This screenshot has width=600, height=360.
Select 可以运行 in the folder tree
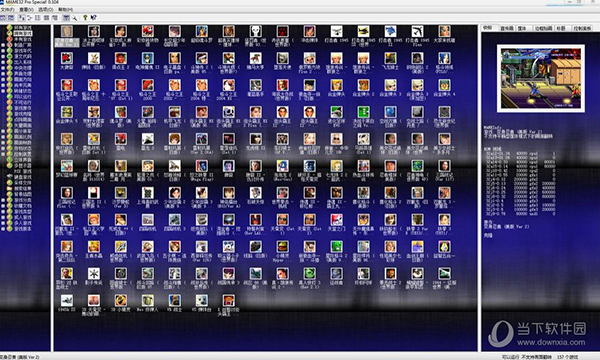[x=23, y=96]
